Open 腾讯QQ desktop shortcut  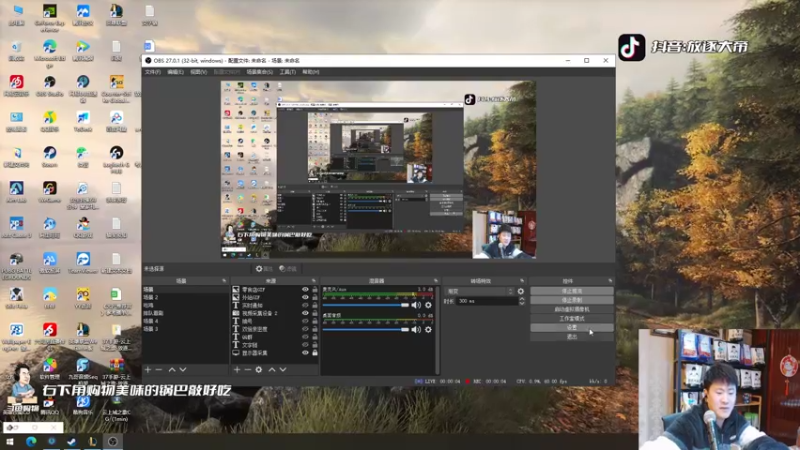coord(49,405)
